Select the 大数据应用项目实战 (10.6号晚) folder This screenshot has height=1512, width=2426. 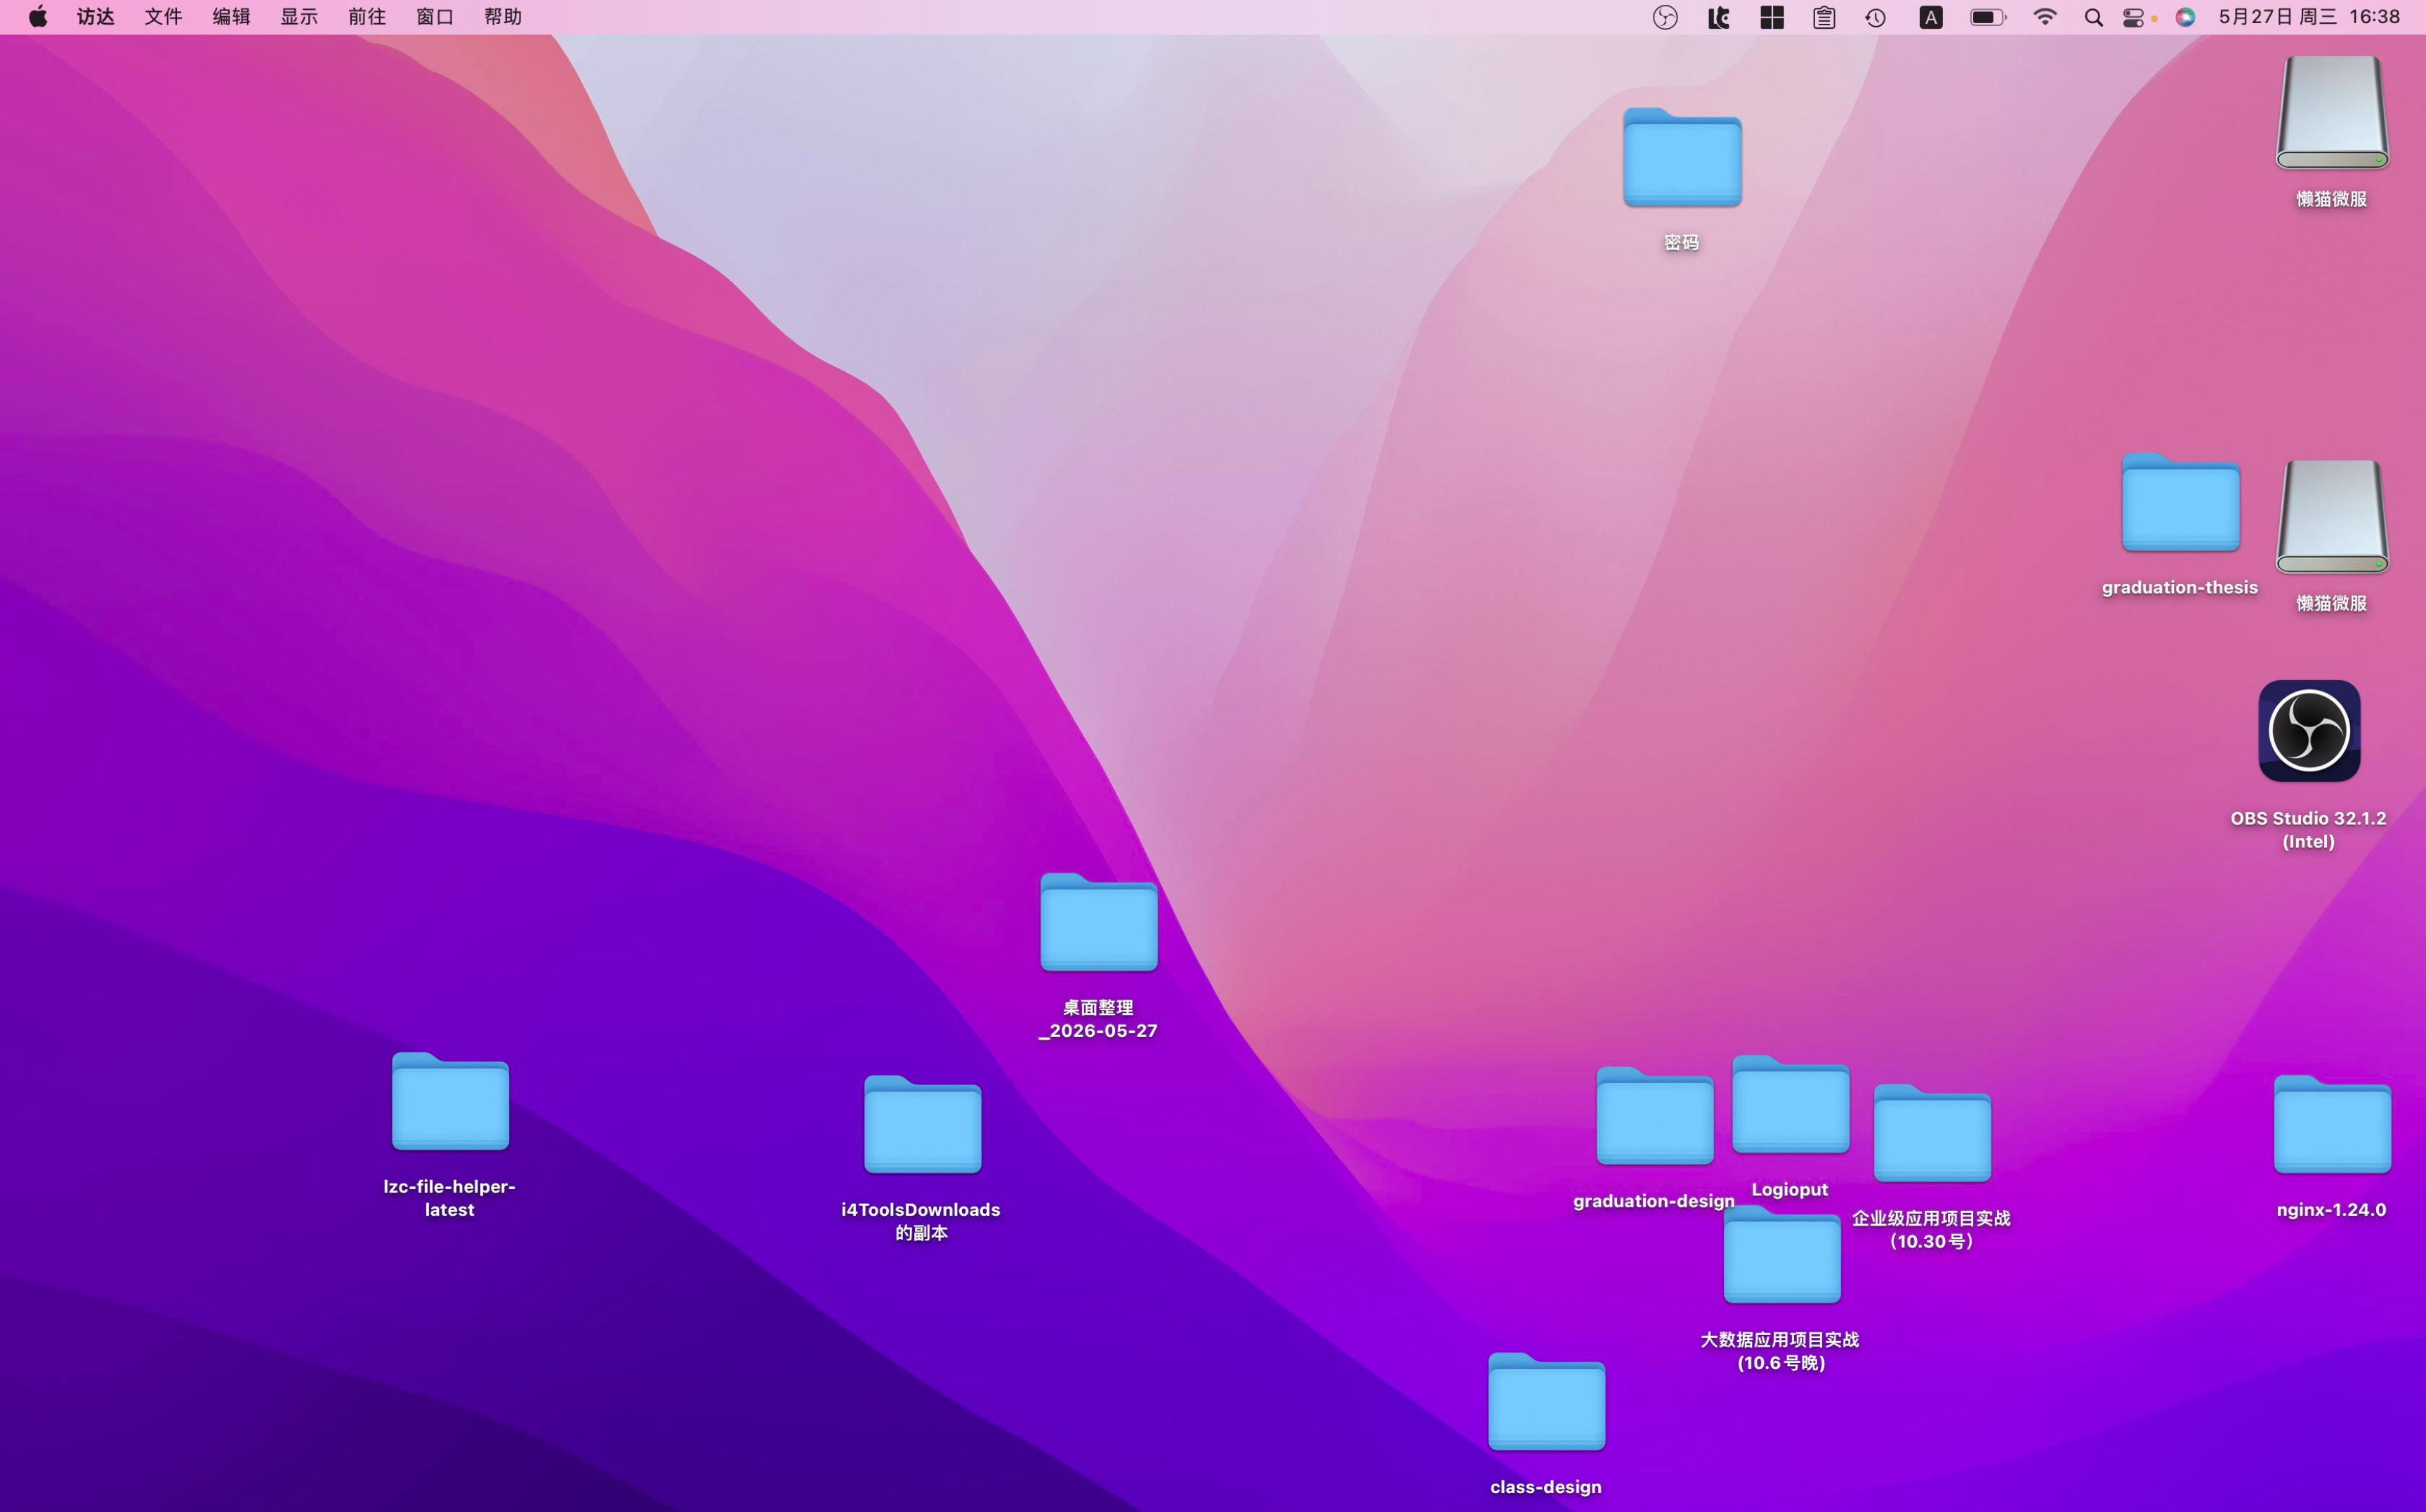click(1782, 1254)
